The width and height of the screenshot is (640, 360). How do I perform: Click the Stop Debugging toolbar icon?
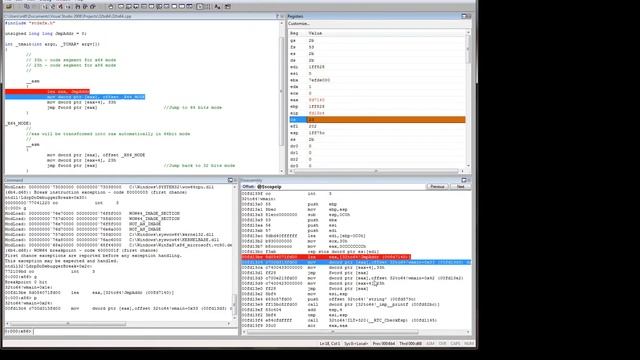click(x=61, y=7)
